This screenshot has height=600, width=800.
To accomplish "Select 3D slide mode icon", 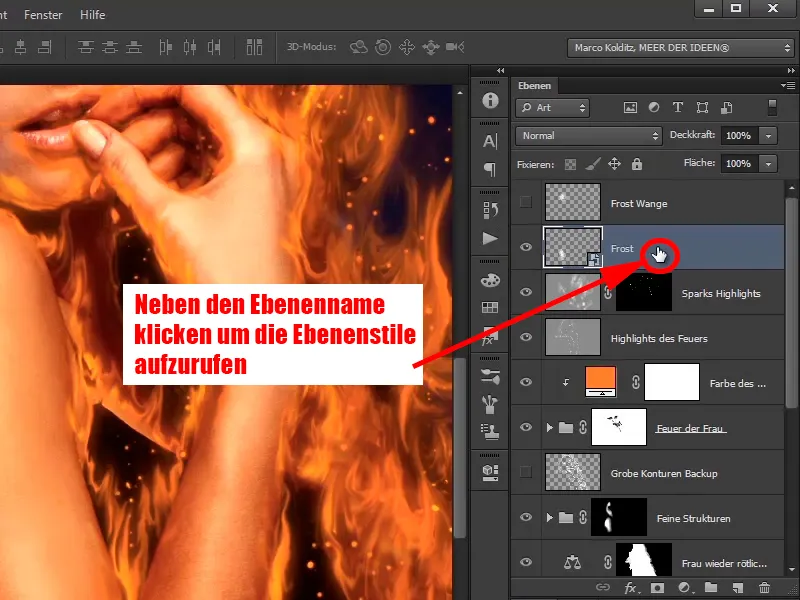I will (431, 47).
